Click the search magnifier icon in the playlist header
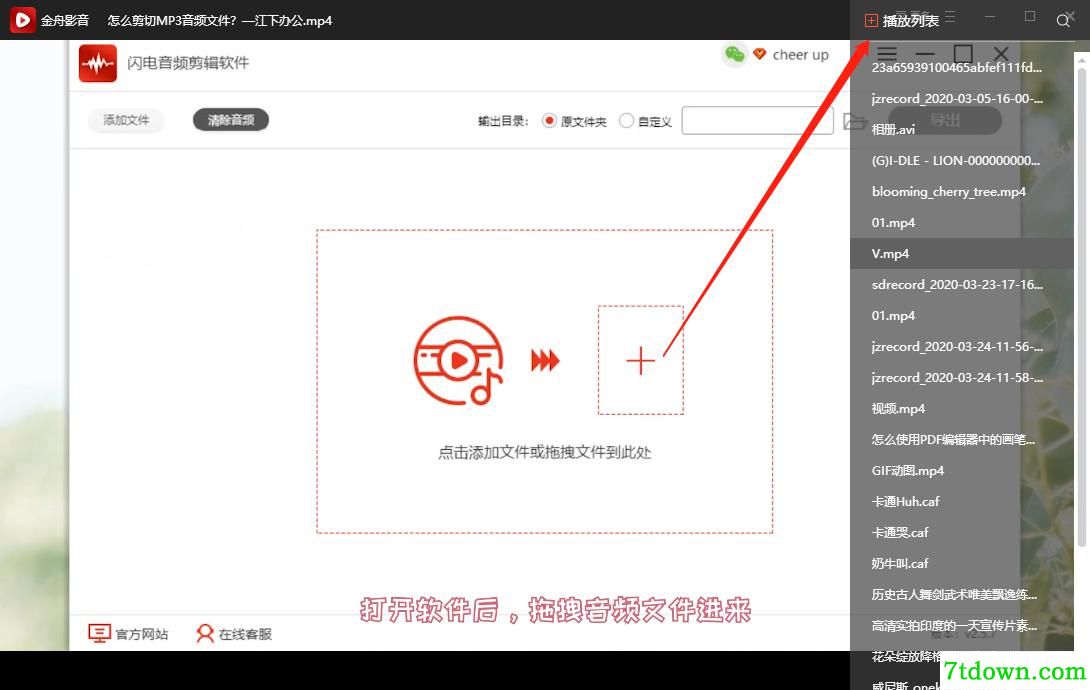Image resolution: width=1090 pixels, height=690 pixels. (1062, 20)
